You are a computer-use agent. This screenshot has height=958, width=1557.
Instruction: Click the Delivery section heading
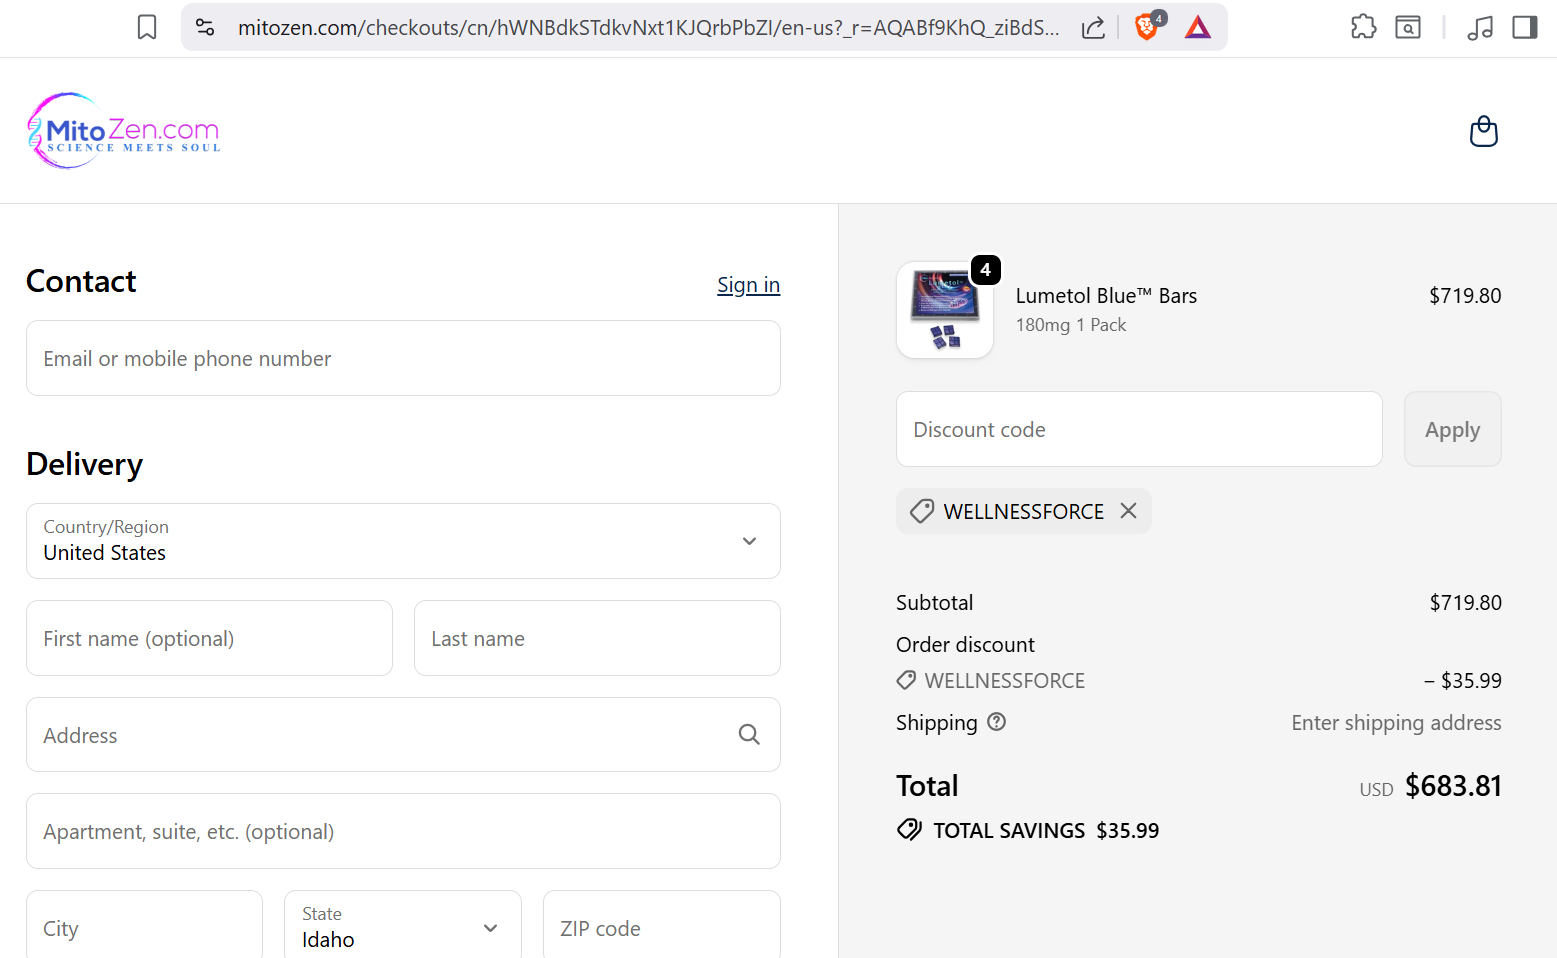(x=85, y=464)
